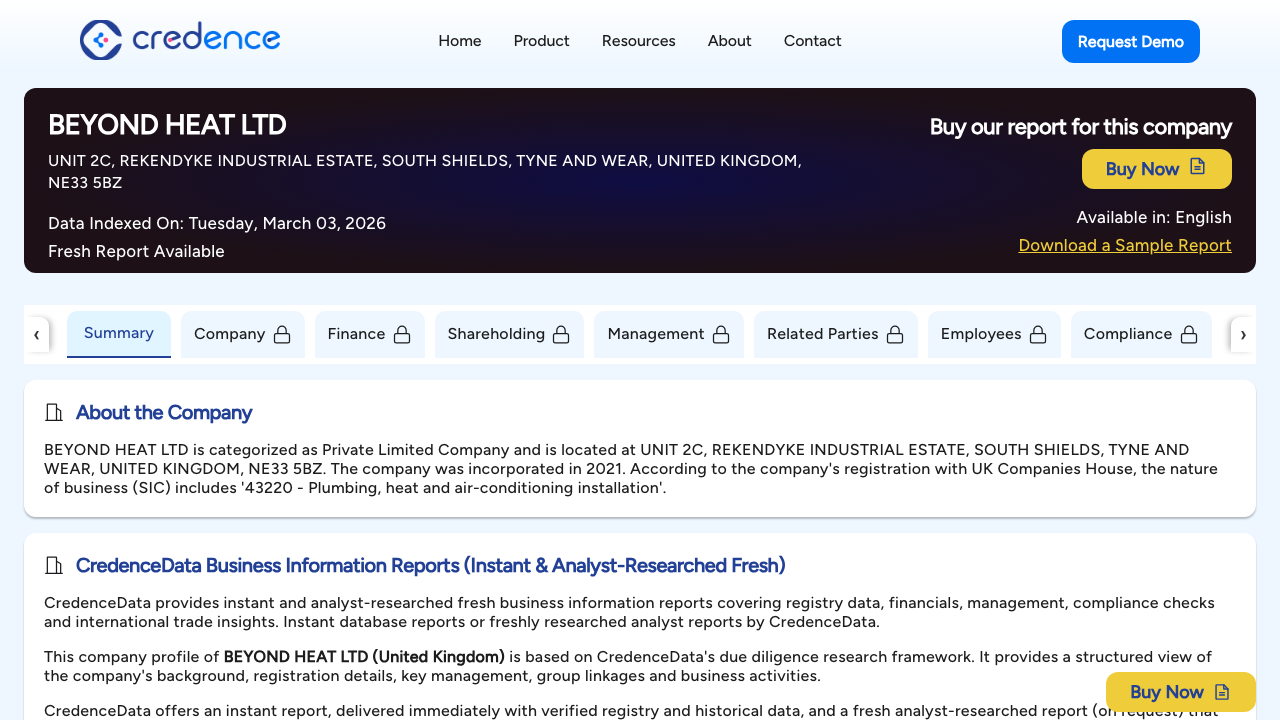Click the lock icon on Finance tab
The height and width of the screenshot is (720, 1280).
[404, 334]
